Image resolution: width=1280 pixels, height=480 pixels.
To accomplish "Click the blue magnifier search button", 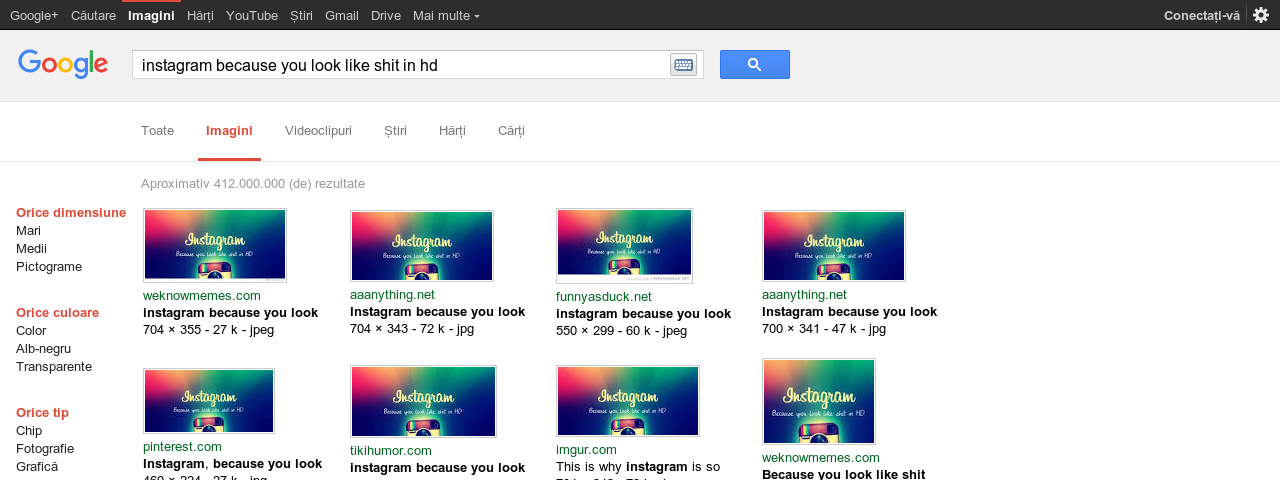I will (755, 64).
